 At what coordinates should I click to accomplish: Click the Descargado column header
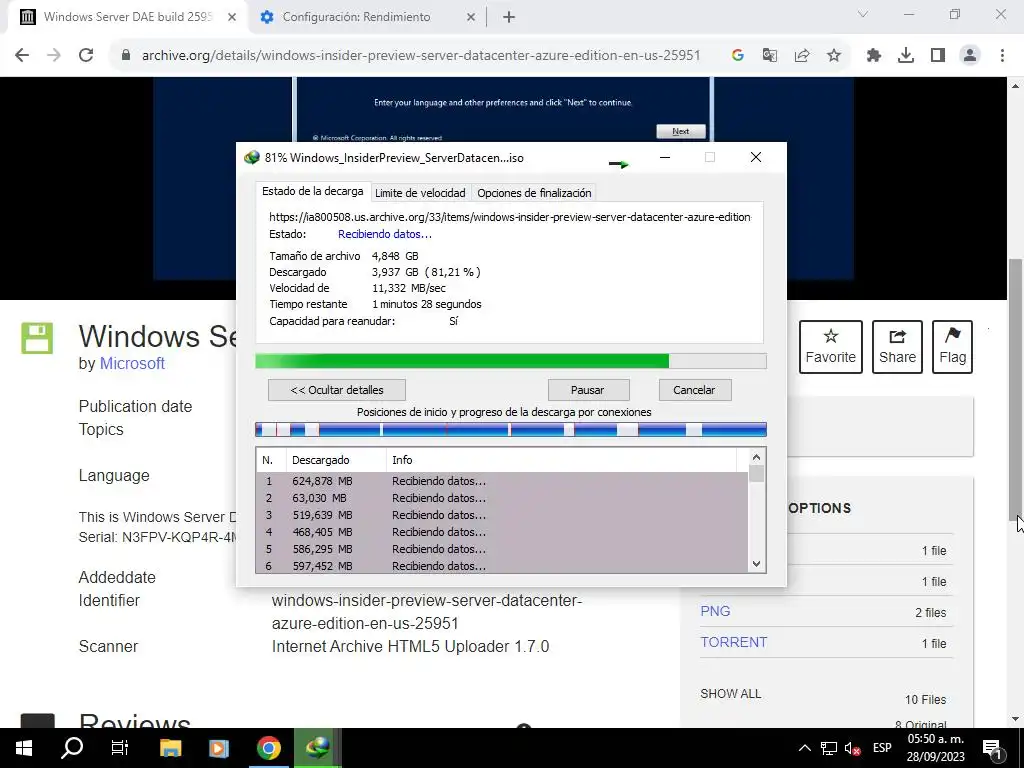[x=336, y=460]
